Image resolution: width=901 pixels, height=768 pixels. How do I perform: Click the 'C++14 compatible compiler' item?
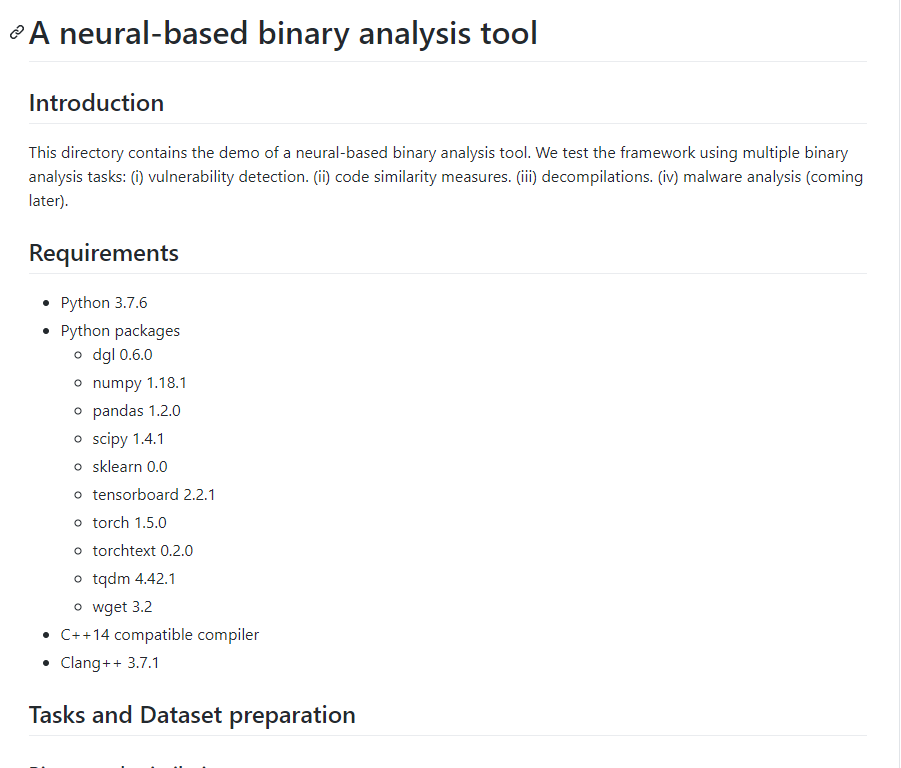(160, 634)
